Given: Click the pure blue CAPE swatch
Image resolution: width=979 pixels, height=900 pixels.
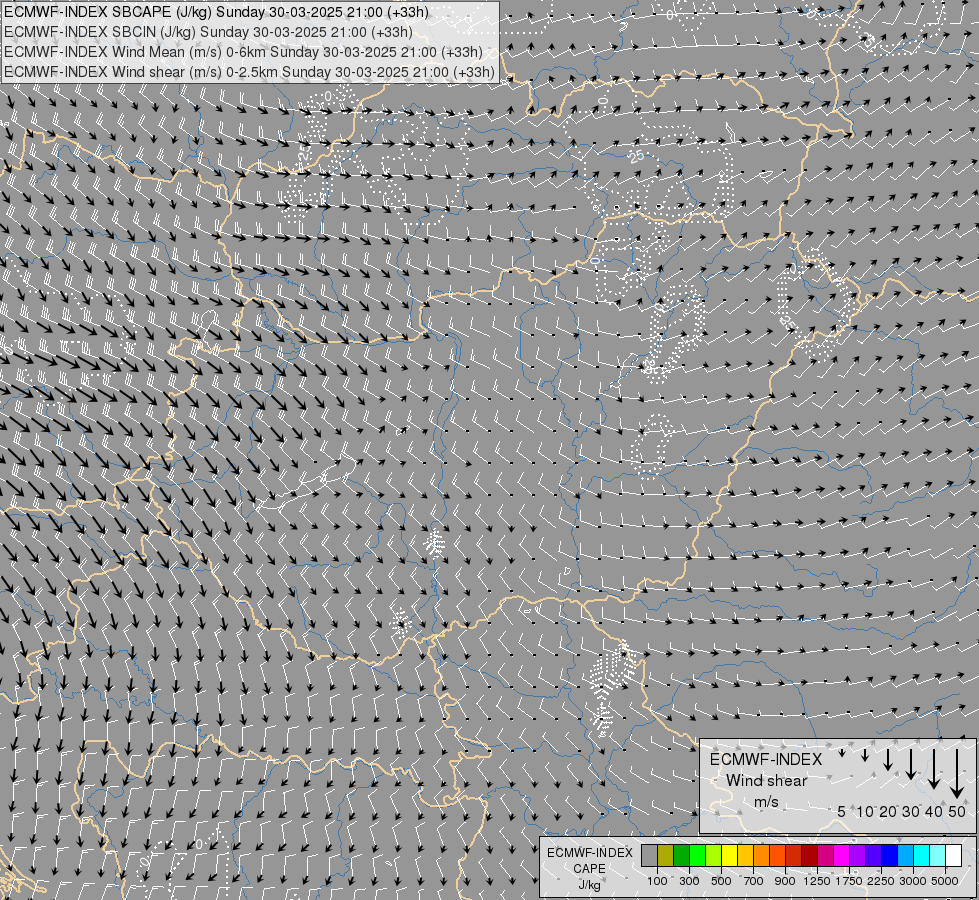Looking at the screenshot, I should tap(889, 856).
